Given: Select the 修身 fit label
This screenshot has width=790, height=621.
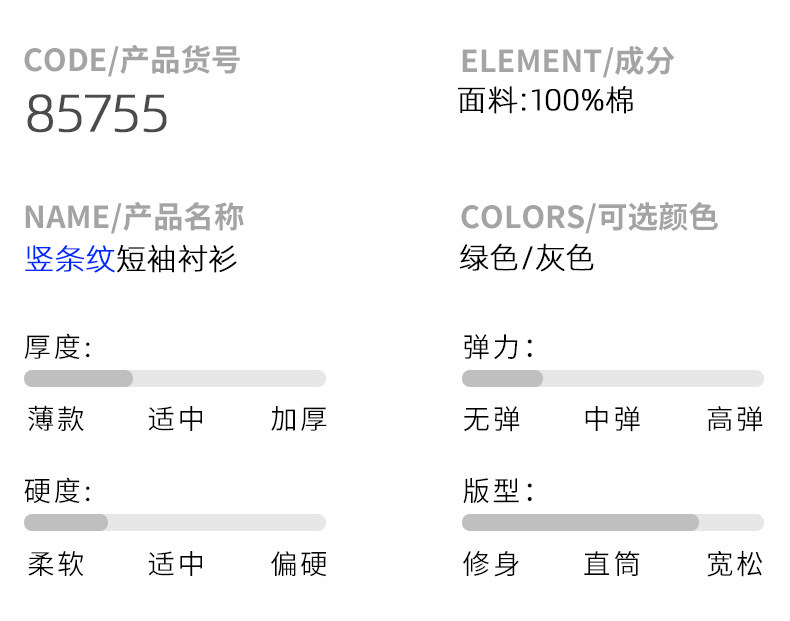Looking at the screenshot, I should pos(492,564).
